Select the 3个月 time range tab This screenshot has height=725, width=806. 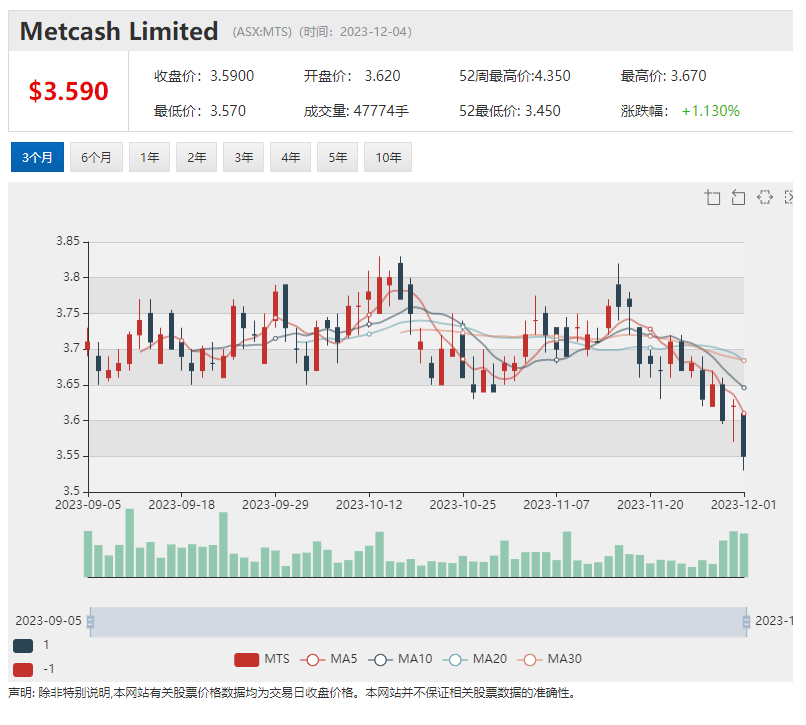pyautogui.click(x=38, y=157)
